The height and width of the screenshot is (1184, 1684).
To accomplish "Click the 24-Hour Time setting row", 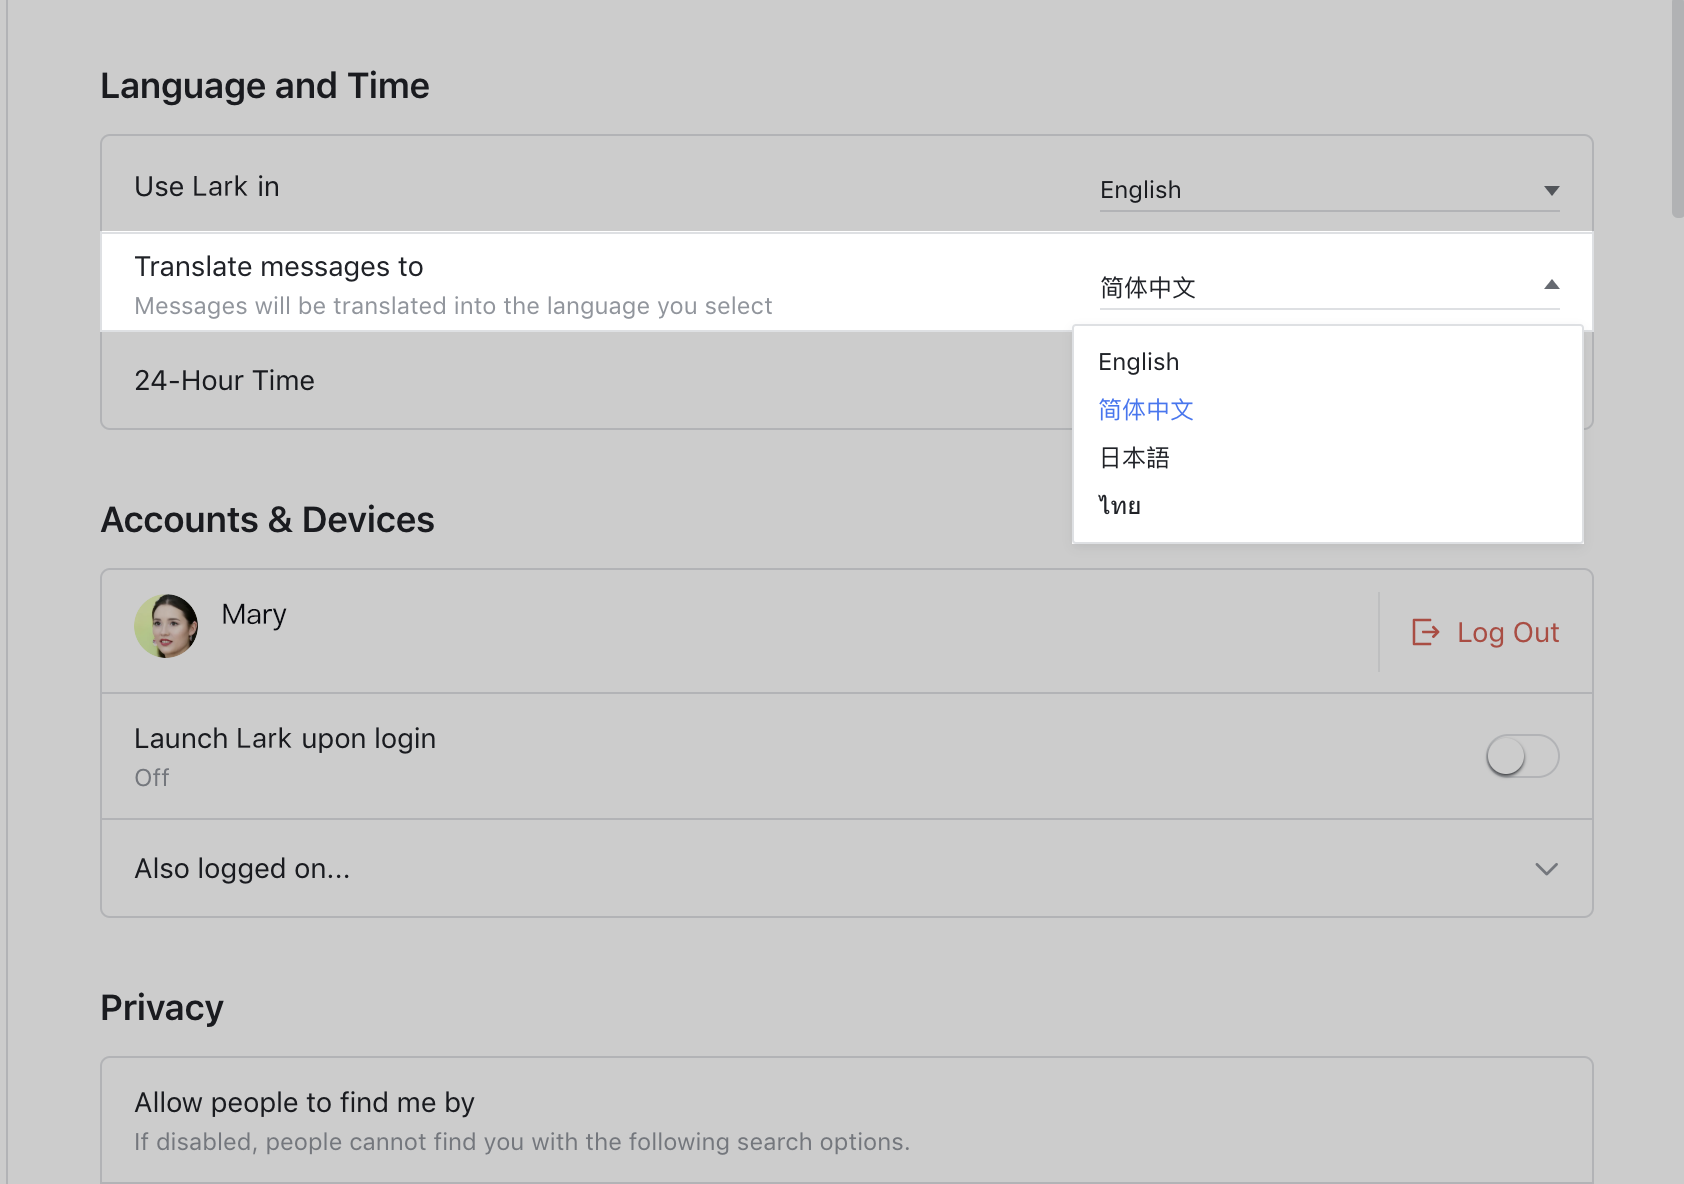I will click(225, 381).
